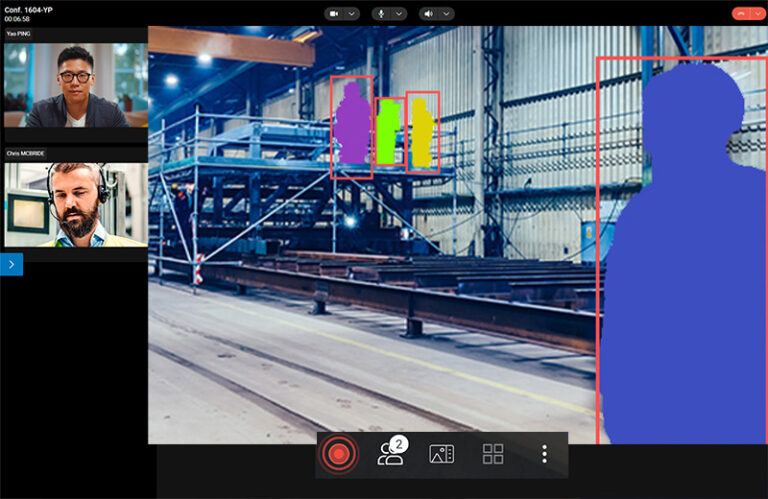The width and height of the screenshot is (768, 499).
Task: Mute the microphone
Action: point(381,14)
